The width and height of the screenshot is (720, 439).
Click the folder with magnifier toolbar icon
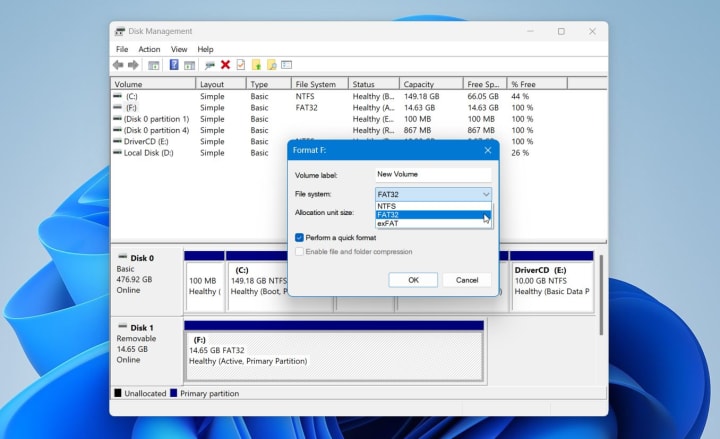[x=271, y=65]
